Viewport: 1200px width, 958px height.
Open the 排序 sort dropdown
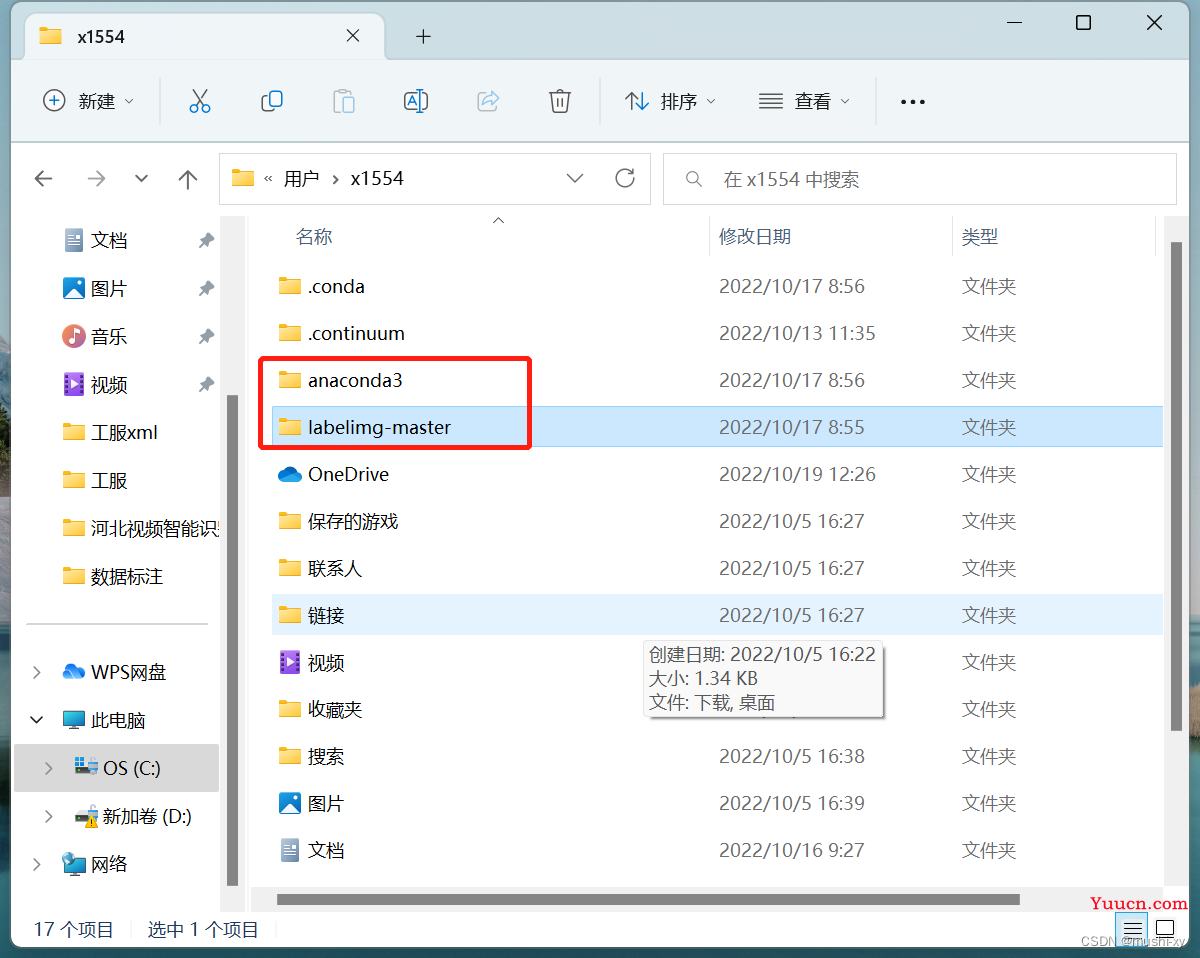pos(670,101)
